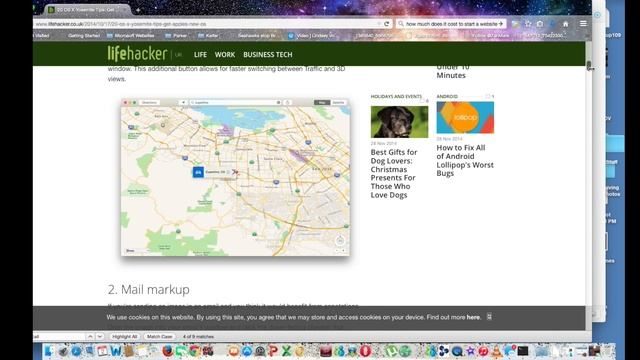Open the LIFE section in the site menu
The image size is (640, 360).
pyautogui.click(x=200, y=54)
